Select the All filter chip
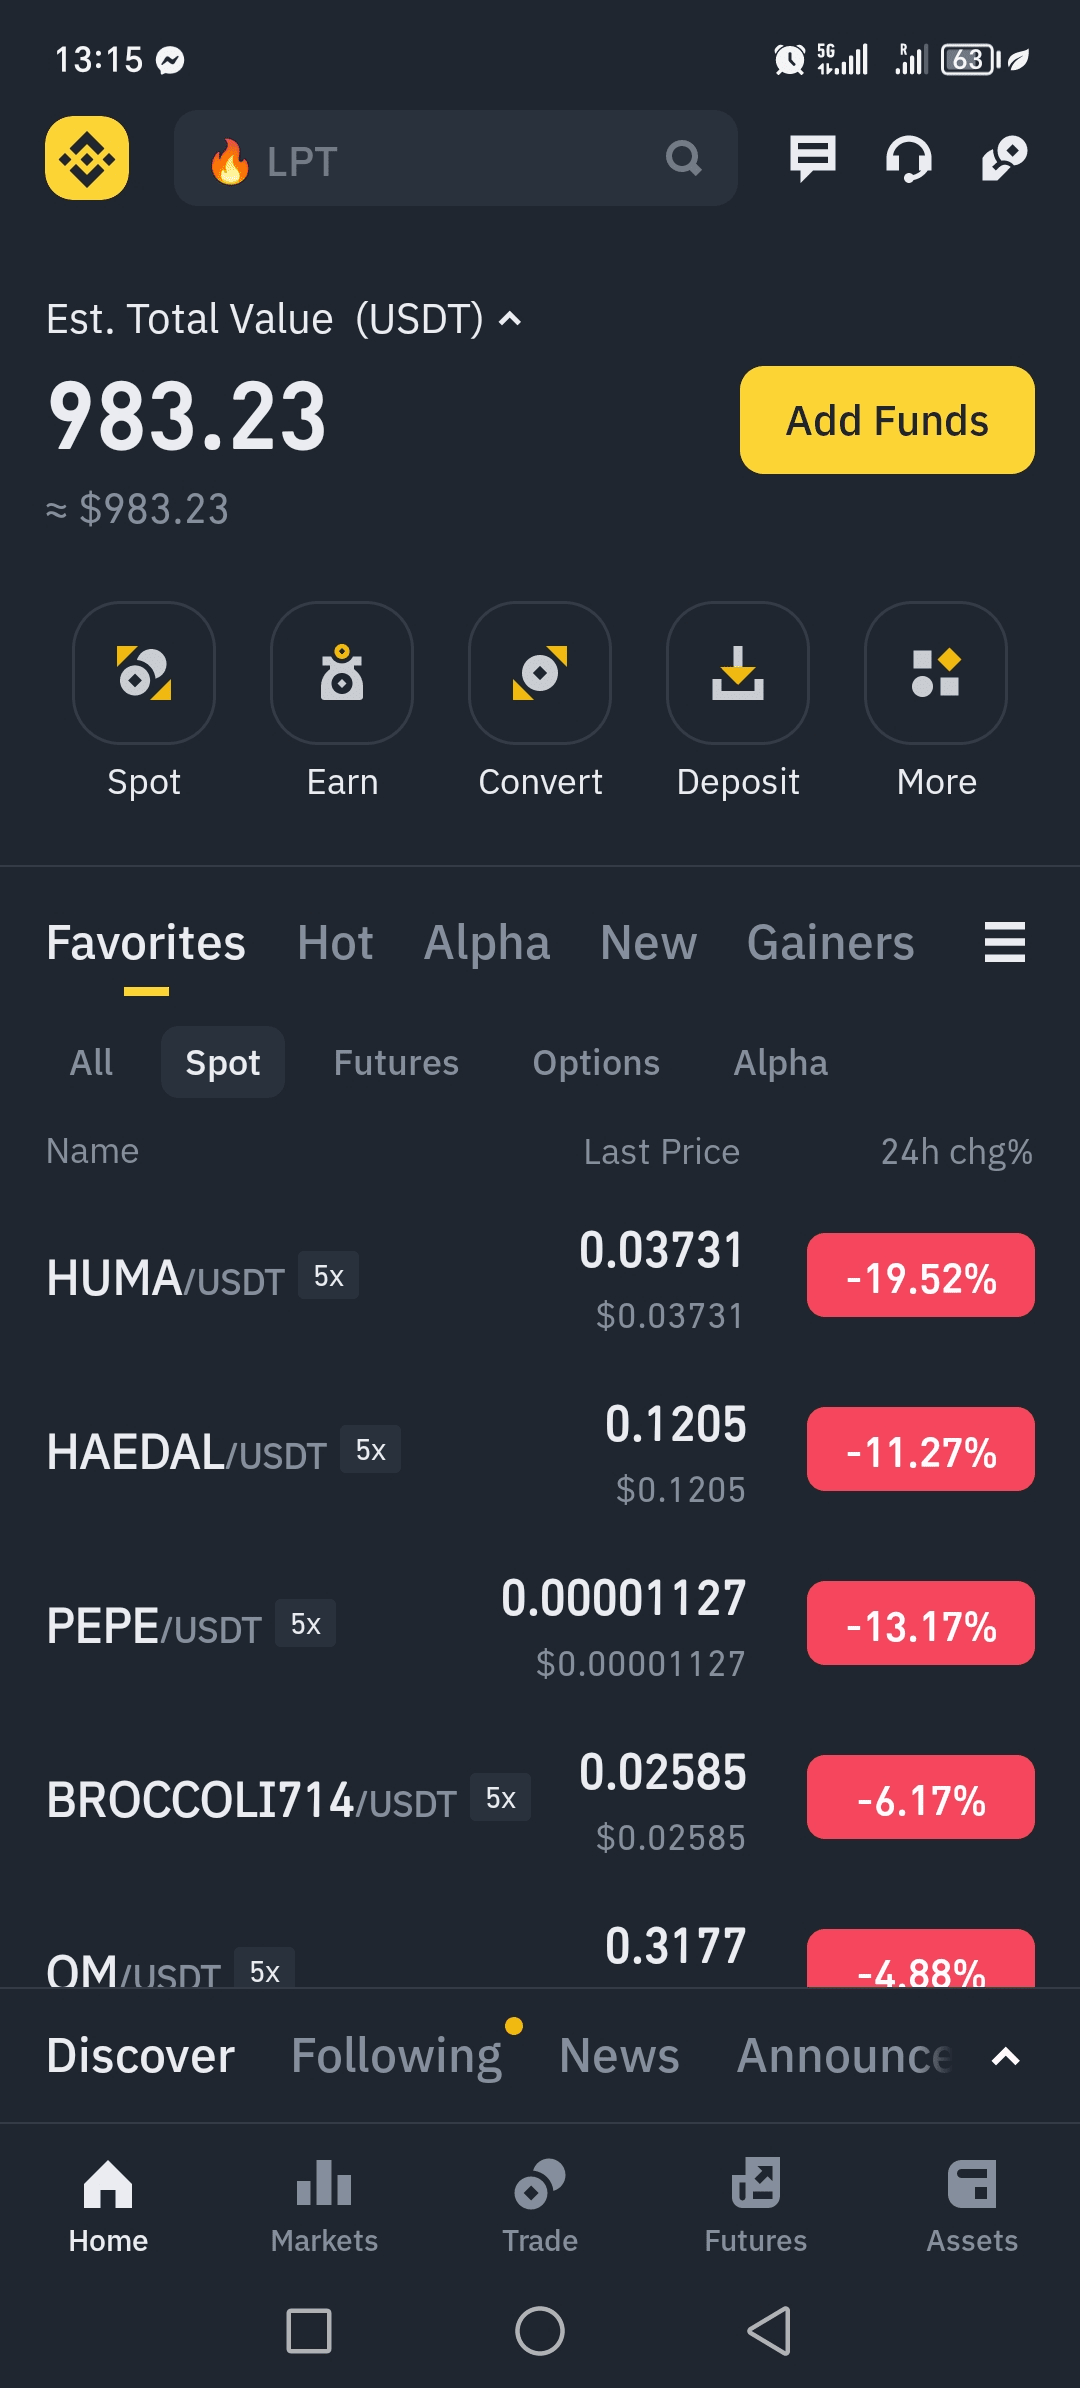Viewport: 1080px width, 2388px height. click(x=91, y=1063)
